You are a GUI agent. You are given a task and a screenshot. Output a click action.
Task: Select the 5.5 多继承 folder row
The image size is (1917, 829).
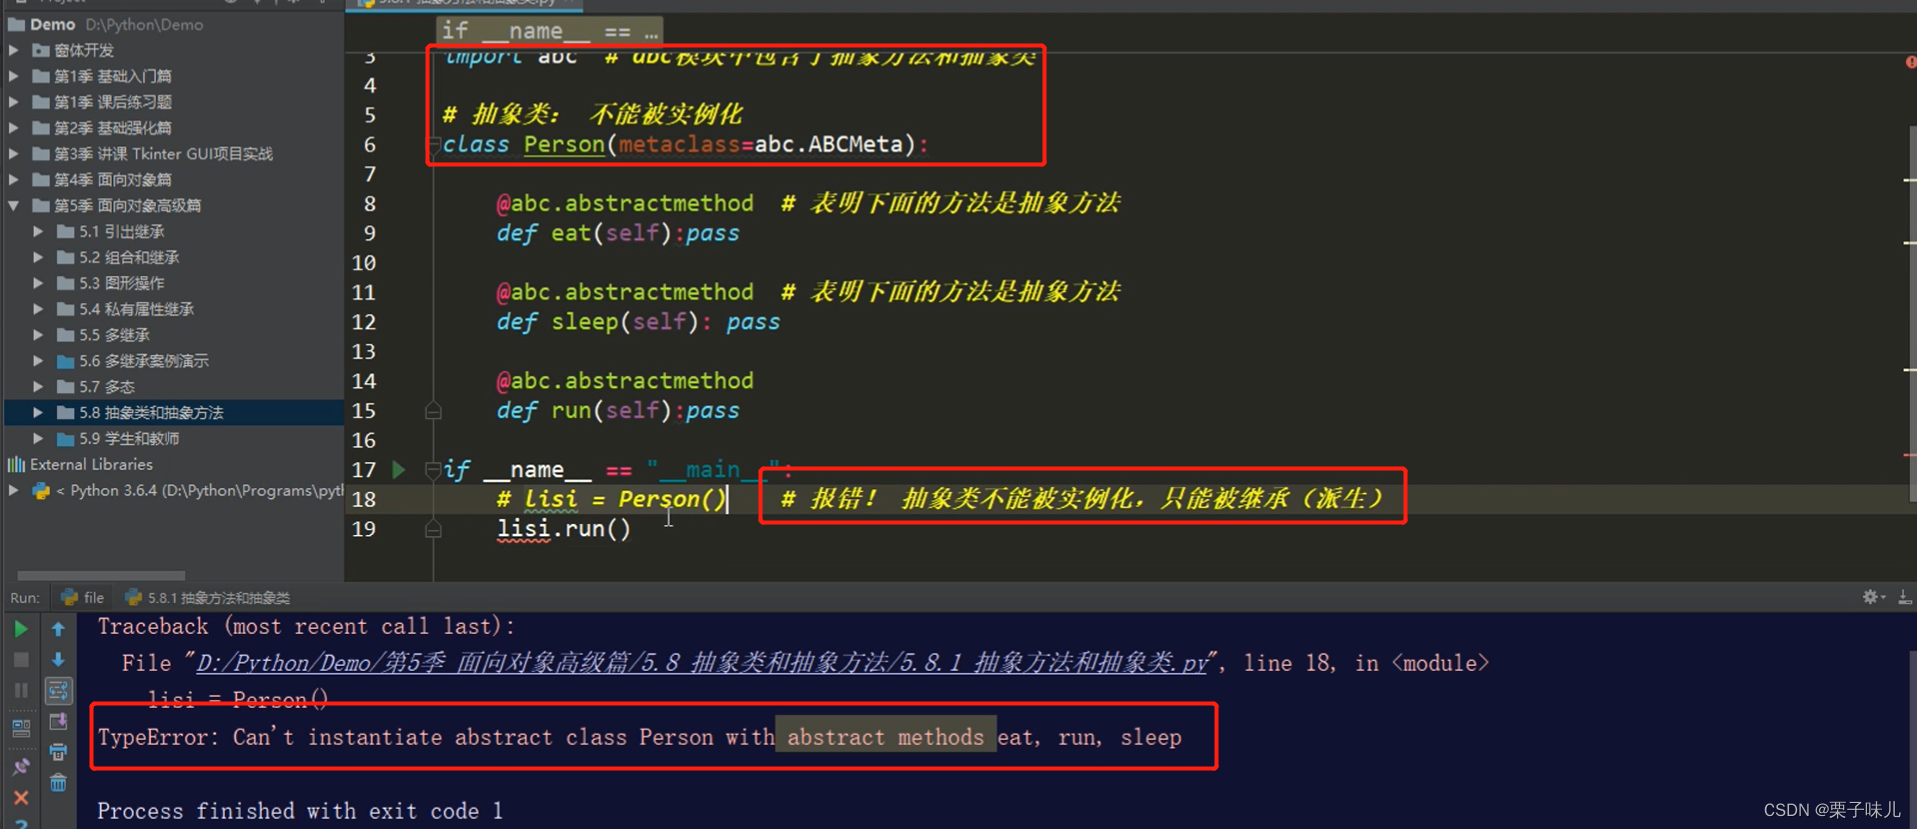click(x=174, y=335)
